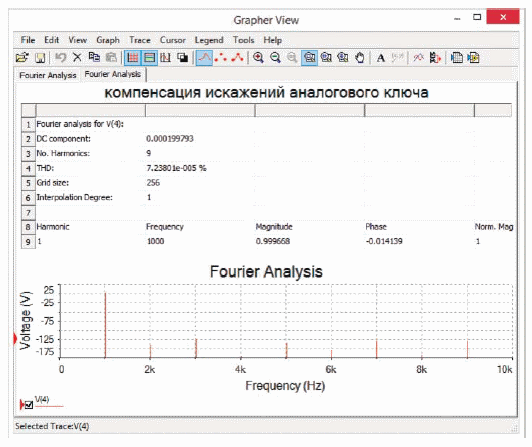Click the Save icon in toolbar
The height and width of the screenshot is (447, 532).
click(40, 58)
